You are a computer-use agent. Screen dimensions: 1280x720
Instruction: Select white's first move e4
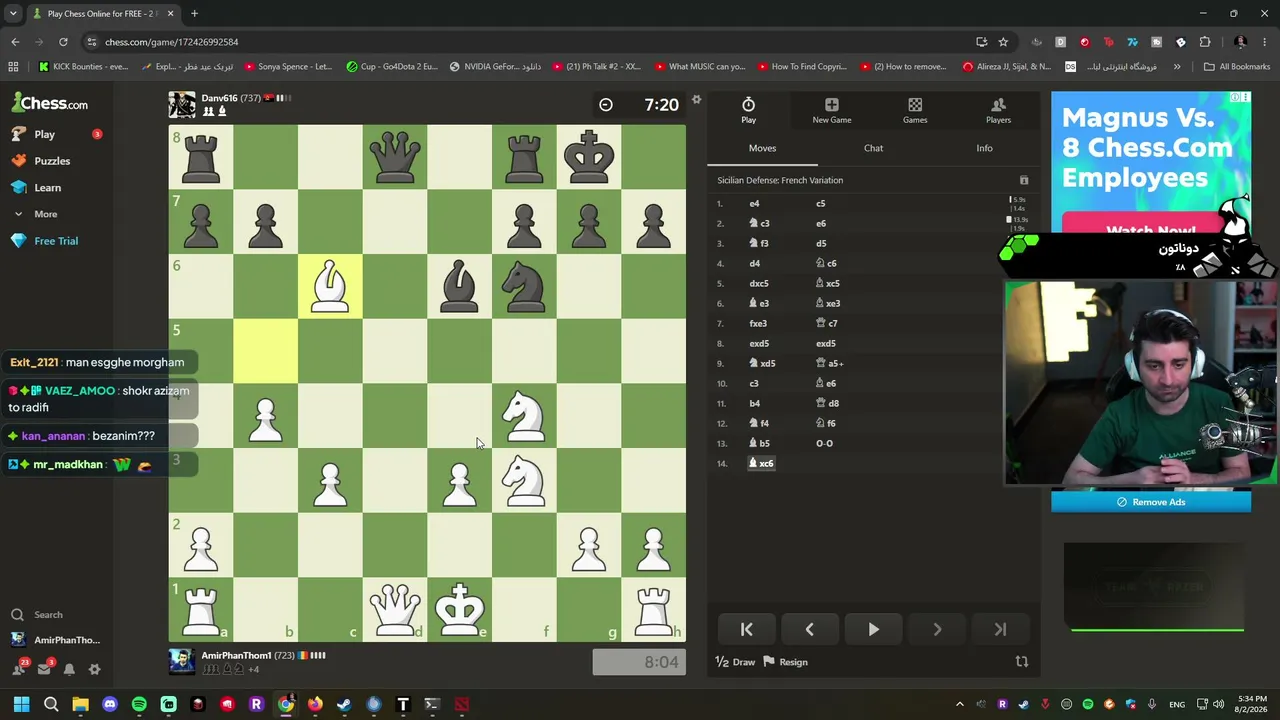(755, 203)
